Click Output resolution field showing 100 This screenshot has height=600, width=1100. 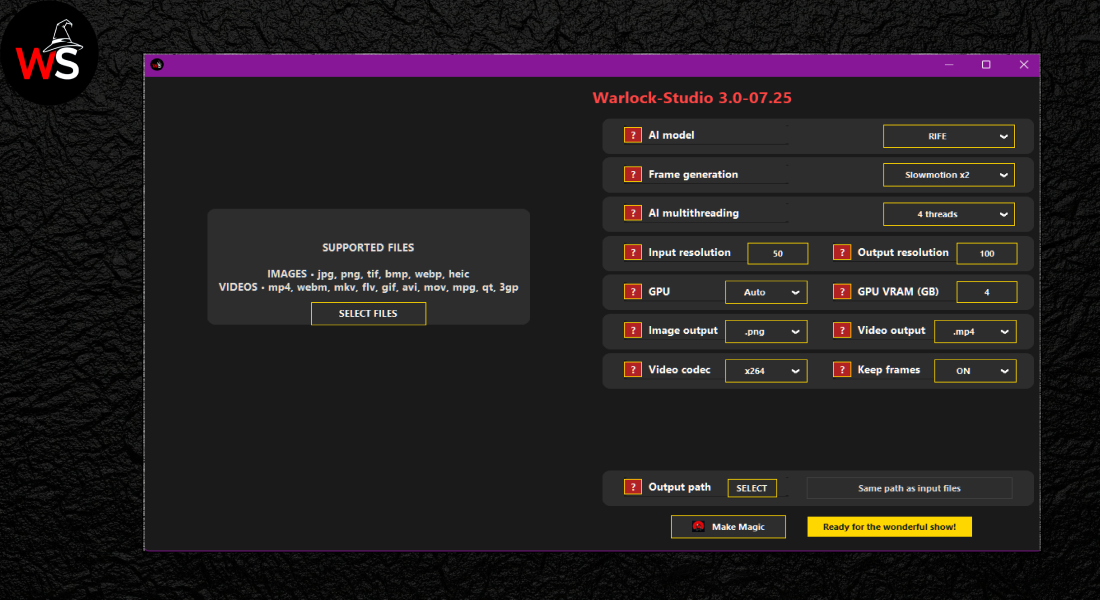(986, 253)
